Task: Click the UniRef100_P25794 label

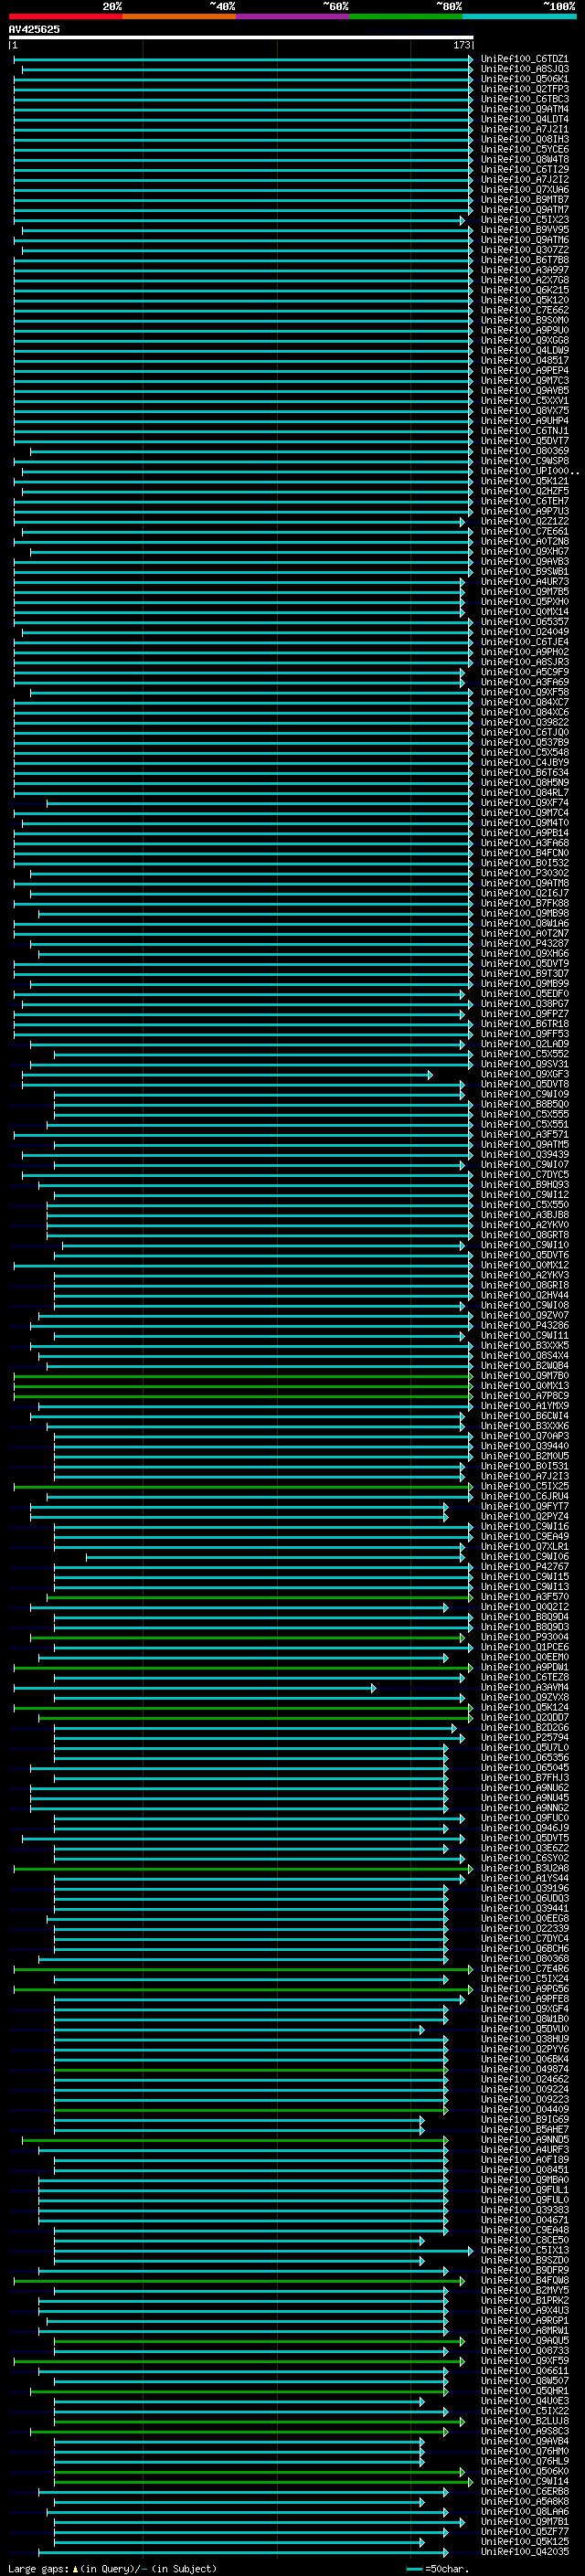Action: point(525,1738)
